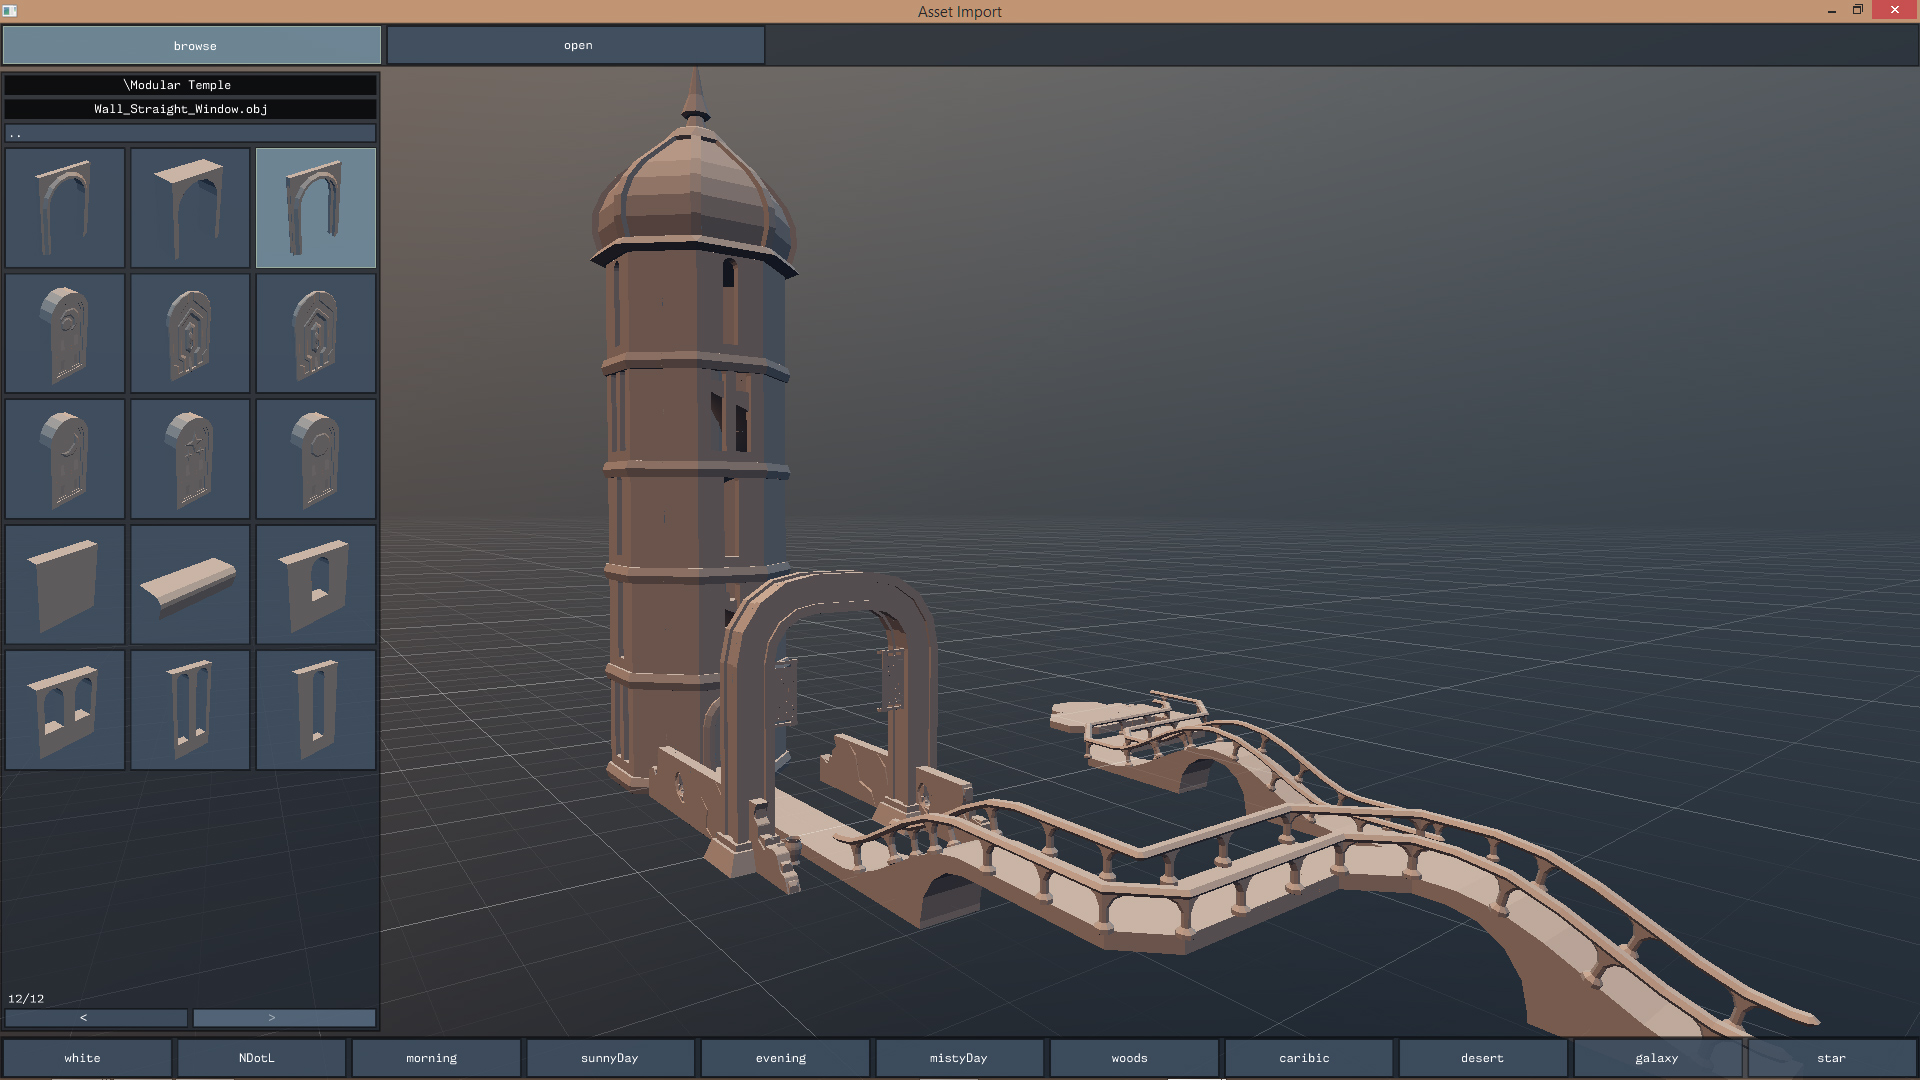Navigate up via the '..' directory row
The height and width of the screenshot is (1080, 1920).
click(190, 133)
